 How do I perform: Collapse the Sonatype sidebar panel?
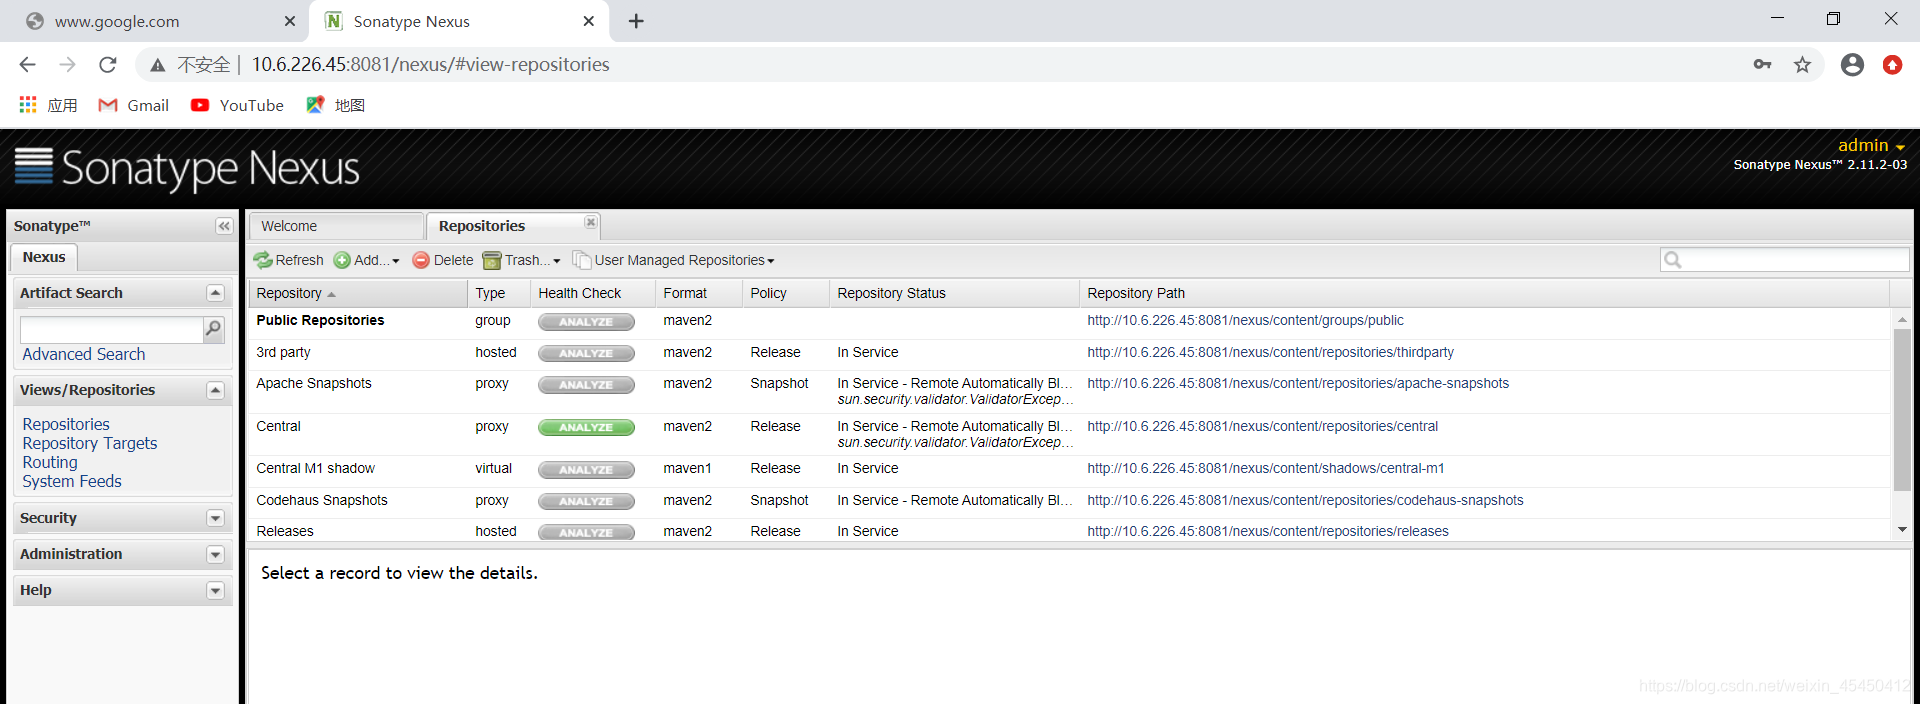[224, 226]
